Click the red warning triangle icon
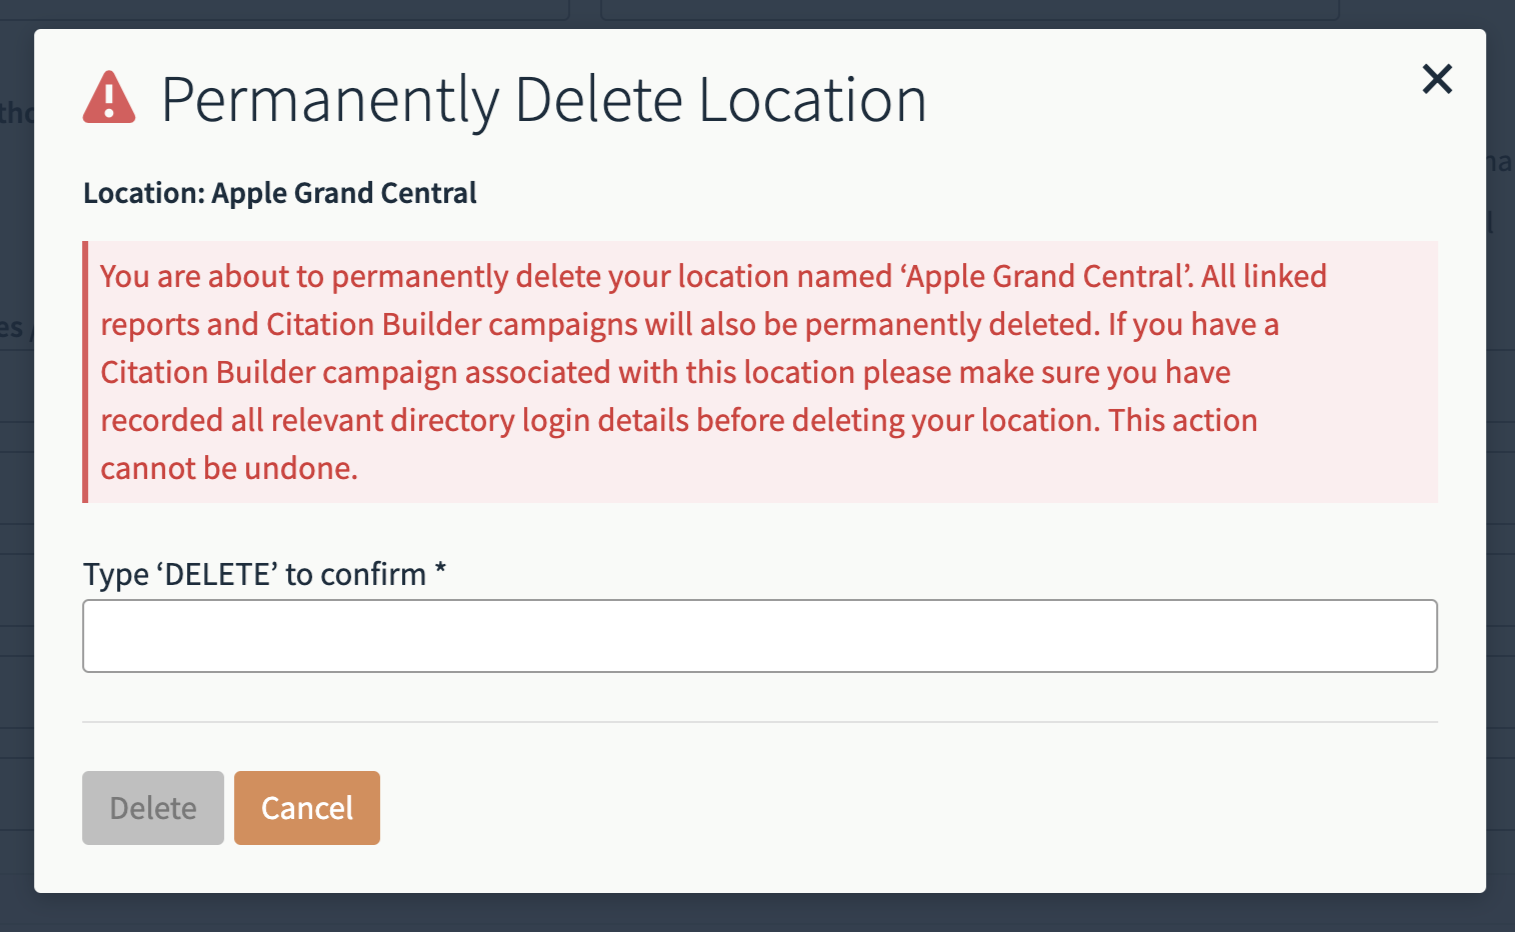The width and height of the screenshot is (1515, 932). coord(109,98)
